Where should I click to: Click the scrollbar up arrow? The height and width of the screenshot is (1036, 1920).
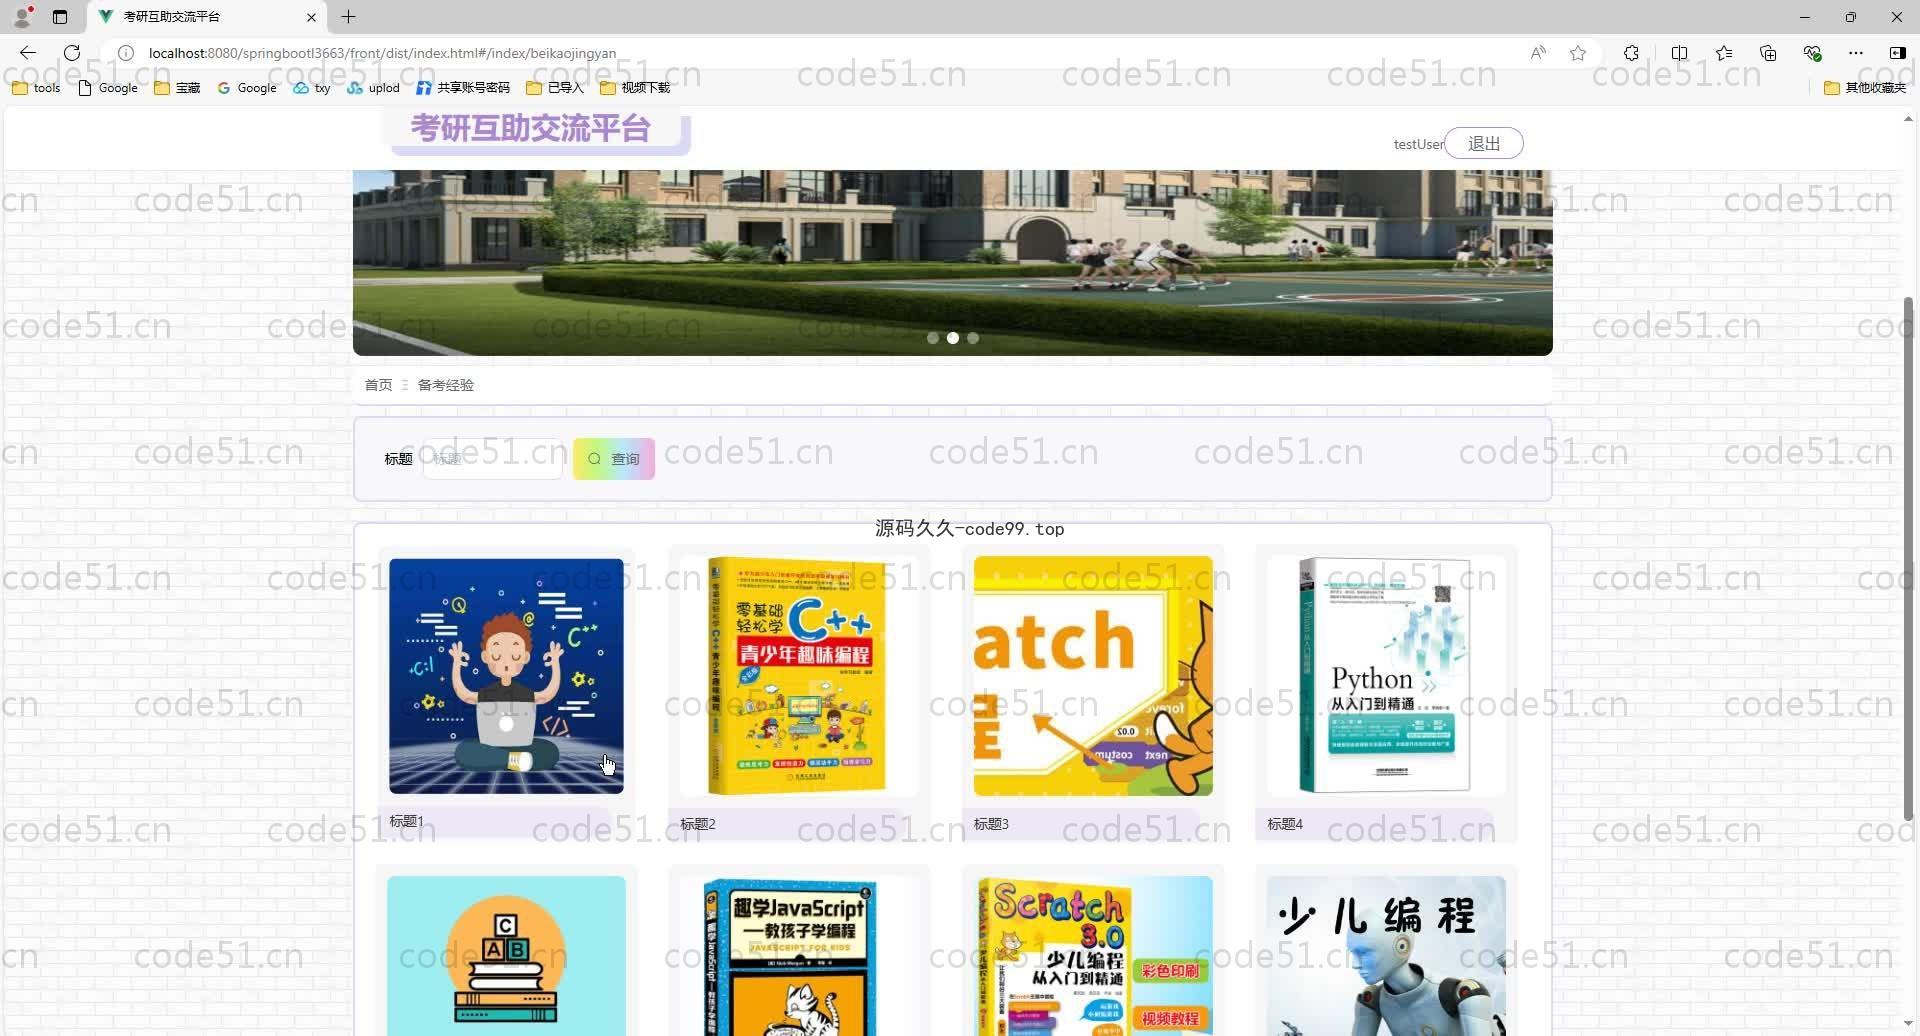coord(1908,118)
